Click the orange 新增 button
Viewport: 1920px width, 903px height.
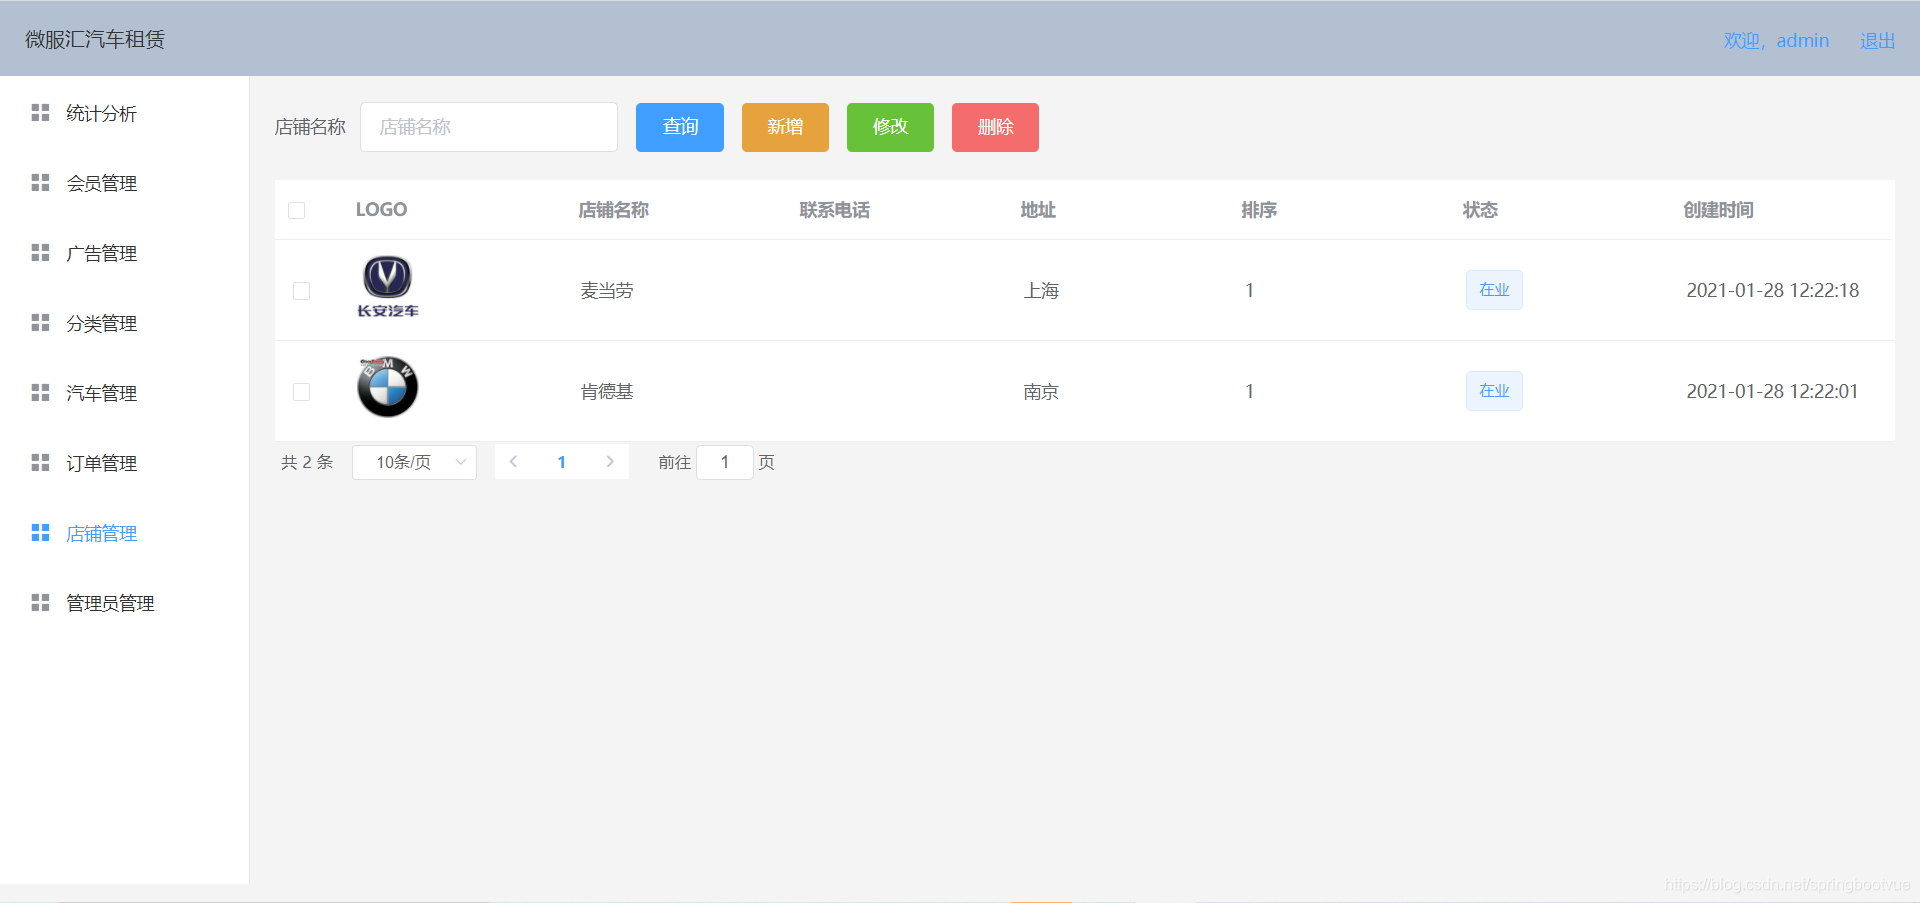point(785,127)
